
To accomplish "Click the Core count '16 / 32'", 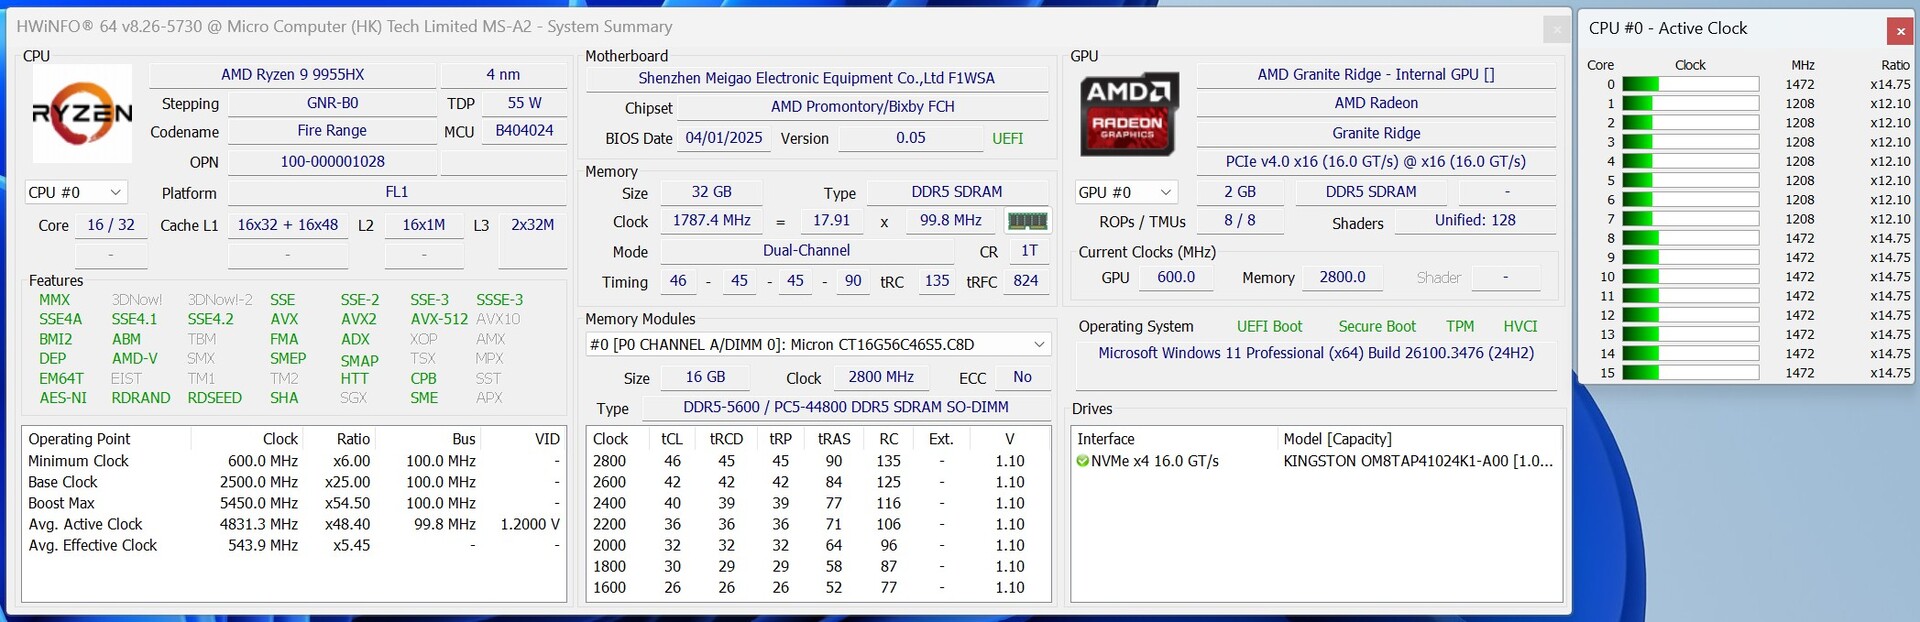I will coord(111,225).
